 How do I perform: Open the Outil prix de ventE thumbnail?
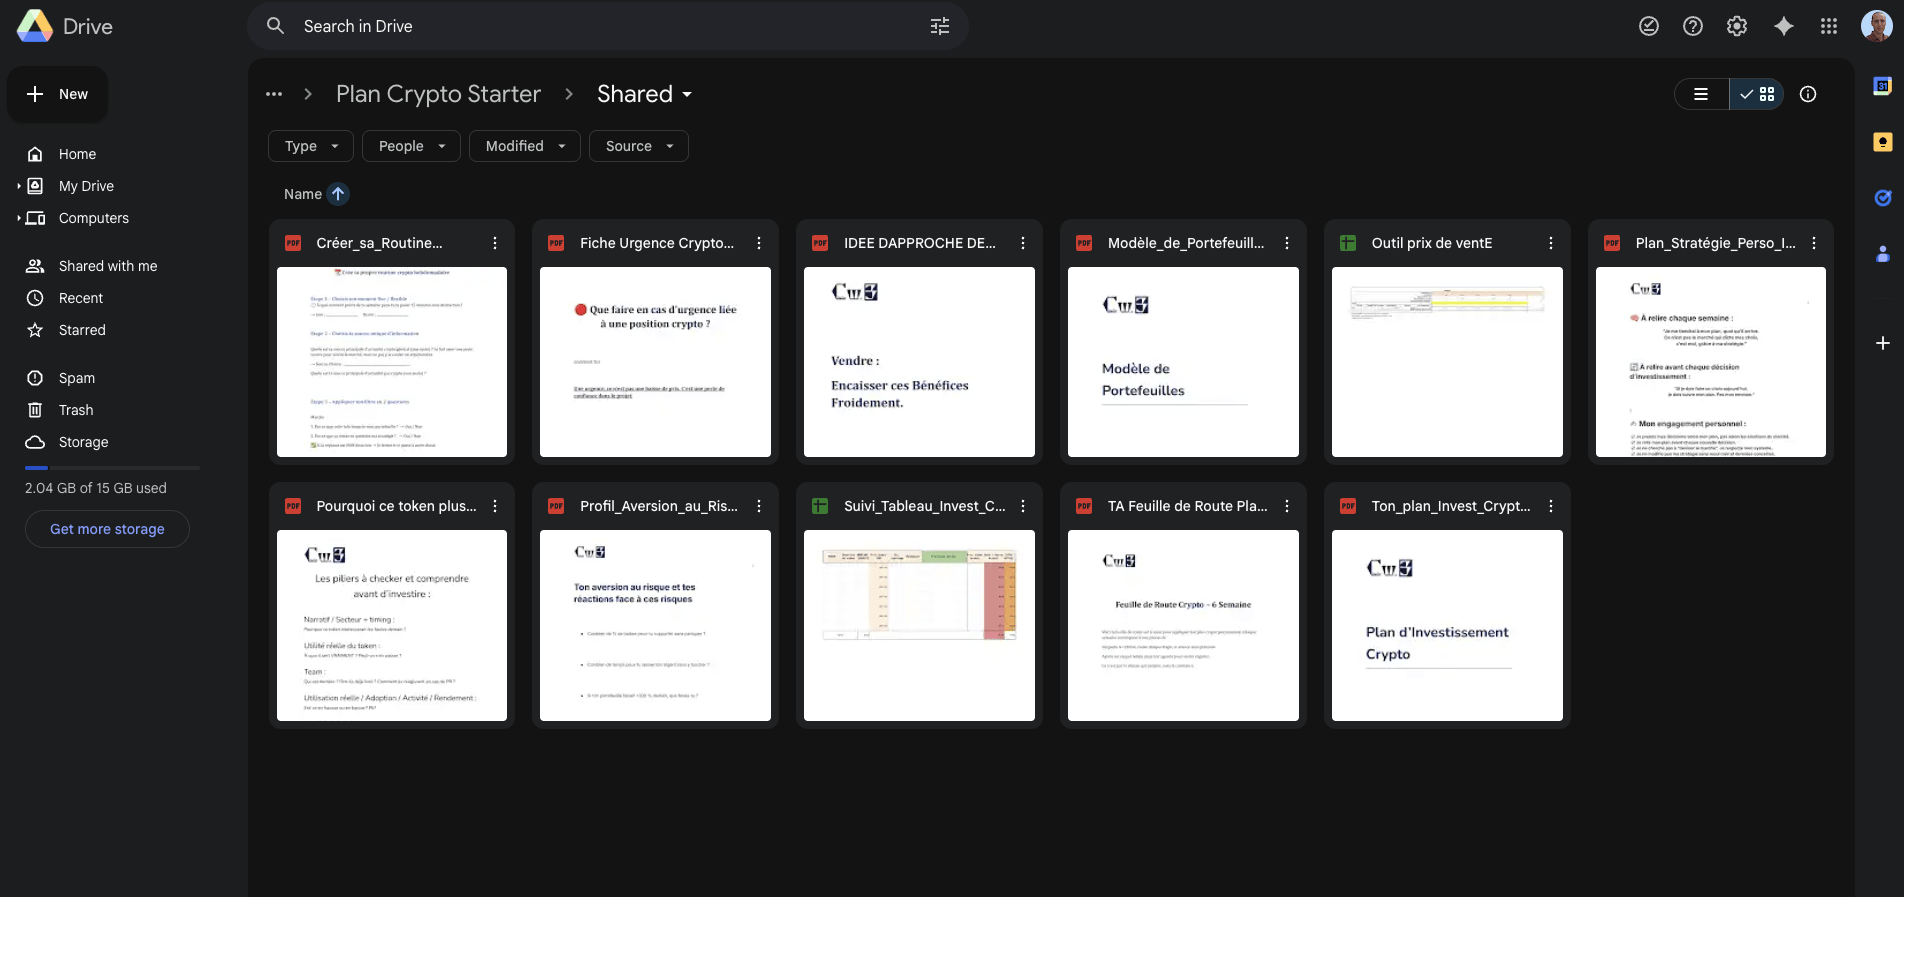(x=1447, y=362)
